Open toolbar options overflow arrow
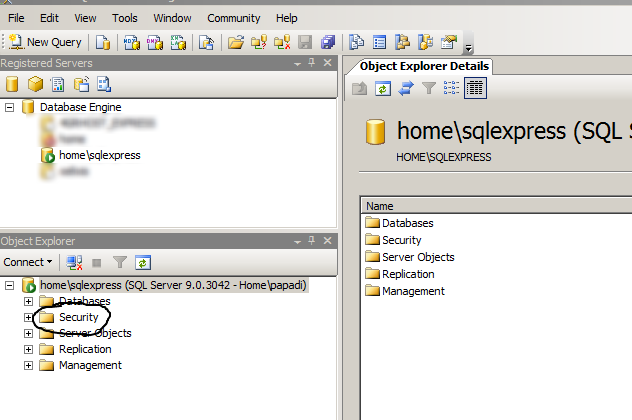The height and width of the screenshot is (420, 632). [468, 48]
